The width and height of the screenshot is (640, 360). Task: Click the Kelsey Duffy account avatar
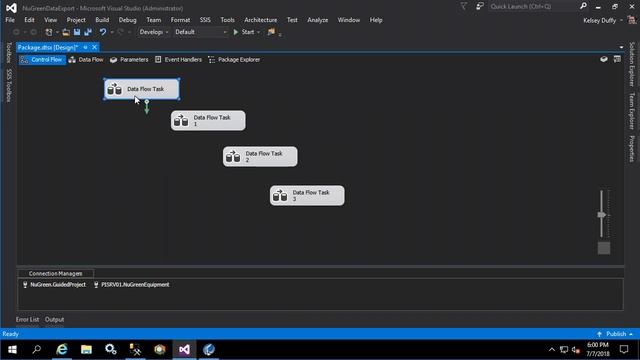(632, 20)
